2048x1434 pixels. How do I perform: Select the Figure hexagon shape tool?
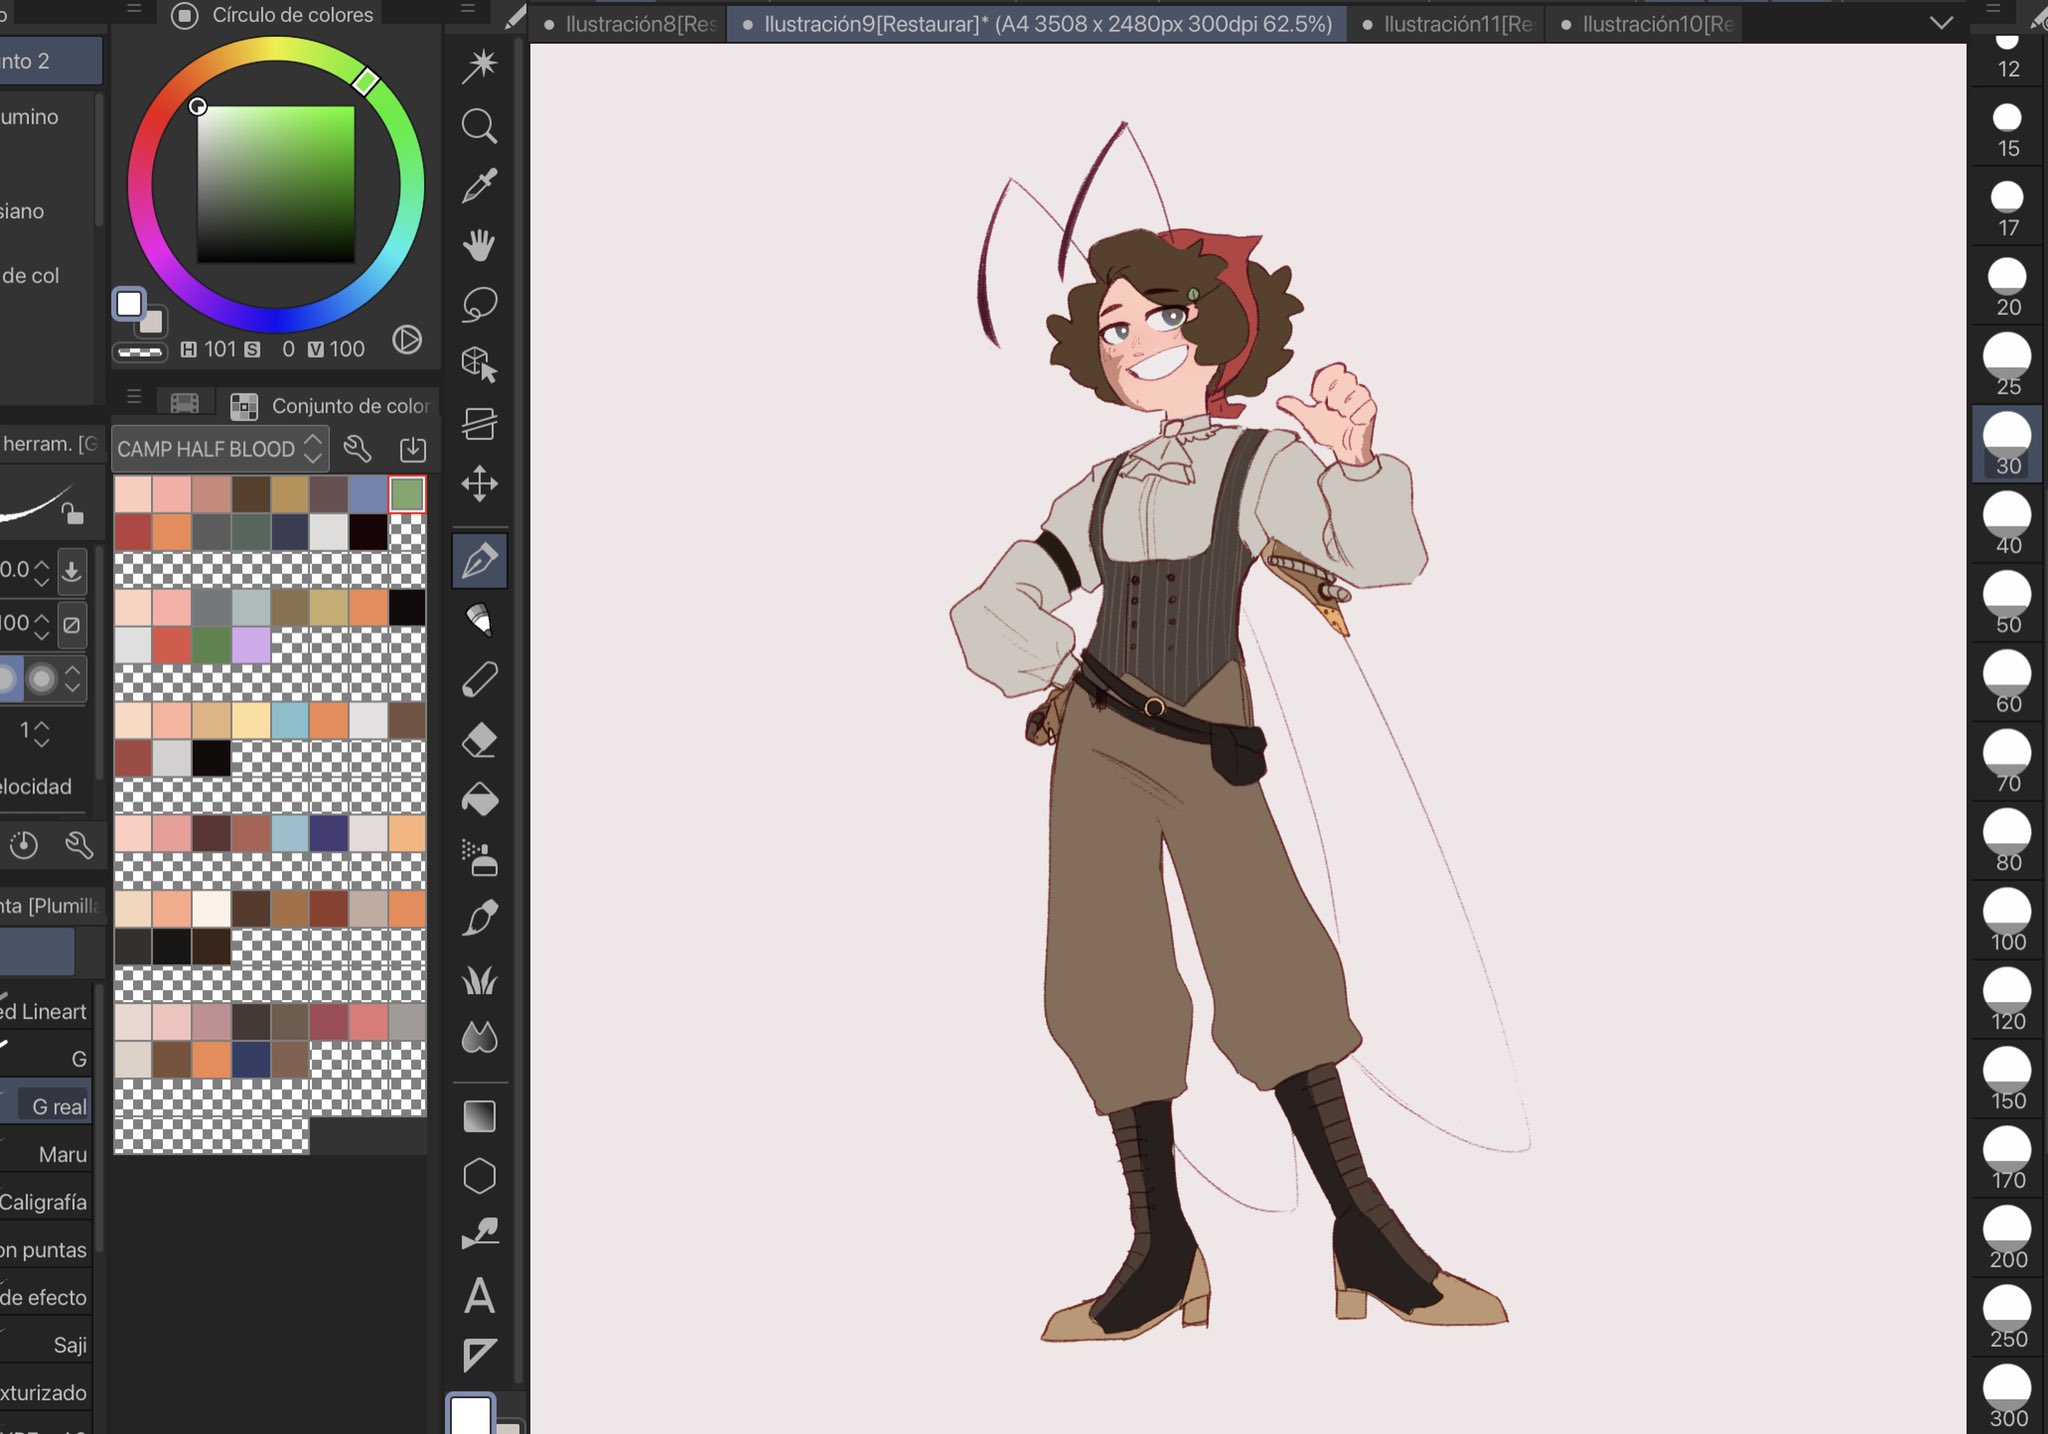(480, 1176)
